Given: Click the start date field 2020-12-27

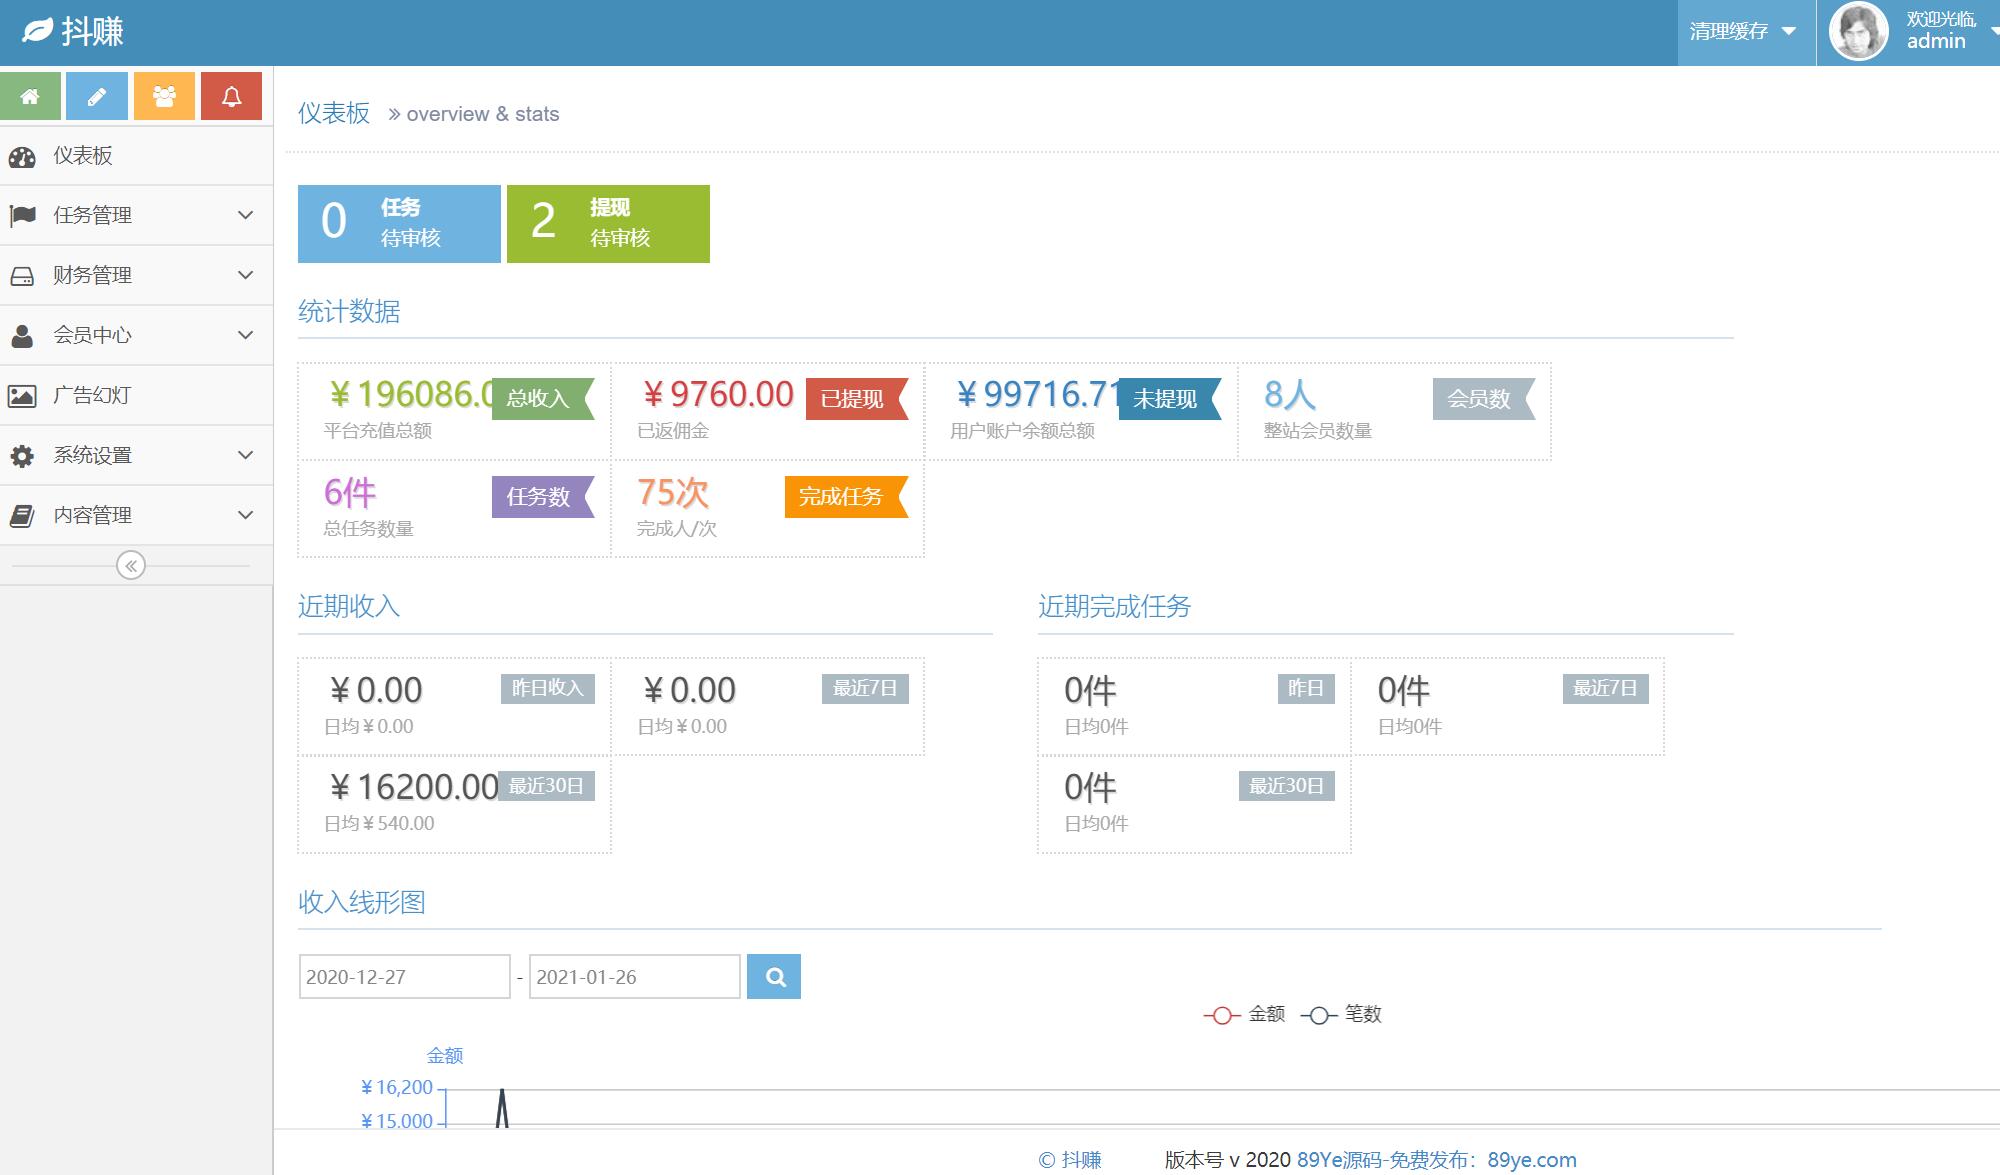Looking at the screenshot, I should [x=404, y=977].
